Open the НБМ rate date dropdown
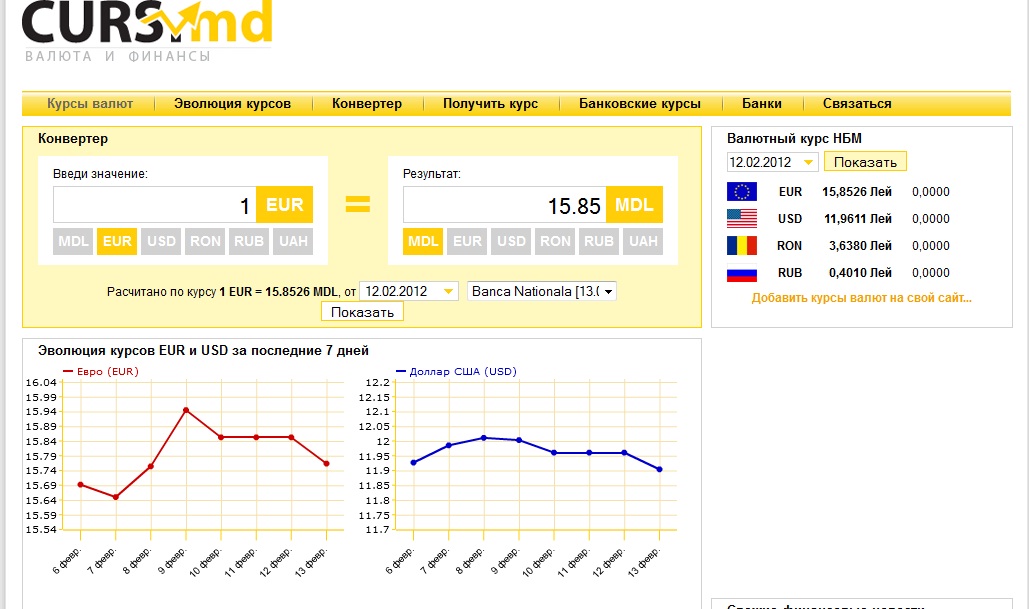Image resolution: width=1029 pixels, height=609 pixels. pos(772,162)
